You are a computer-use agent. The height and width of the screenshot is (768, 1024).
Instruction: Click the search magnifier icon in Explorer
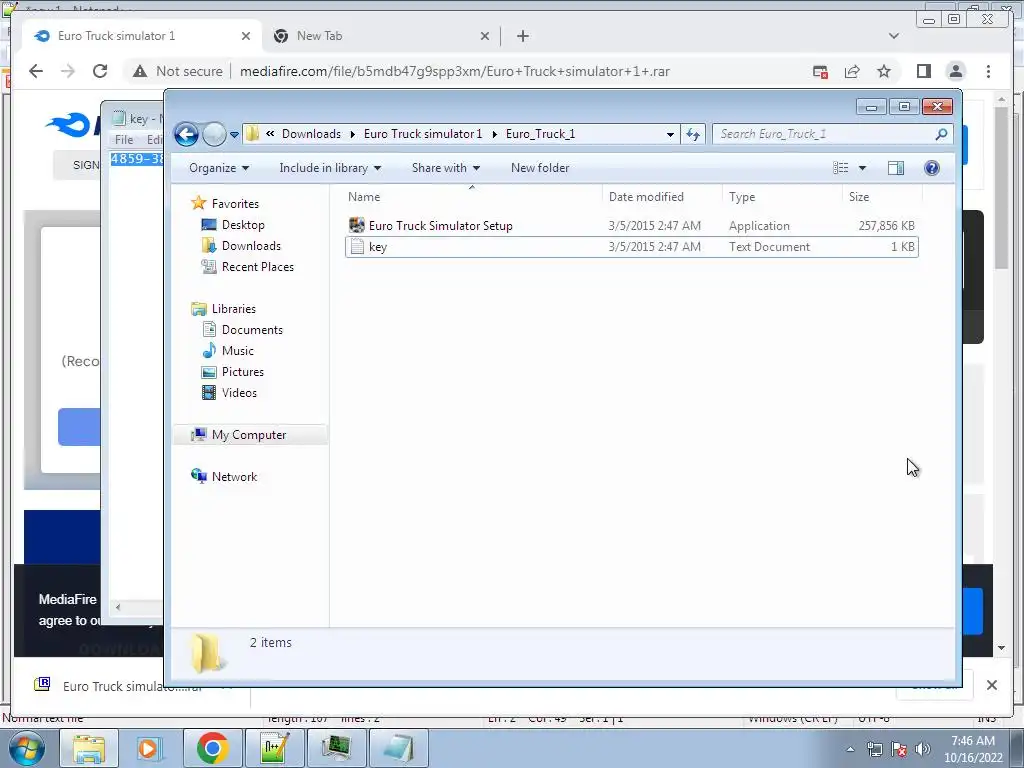click(941, 134)
